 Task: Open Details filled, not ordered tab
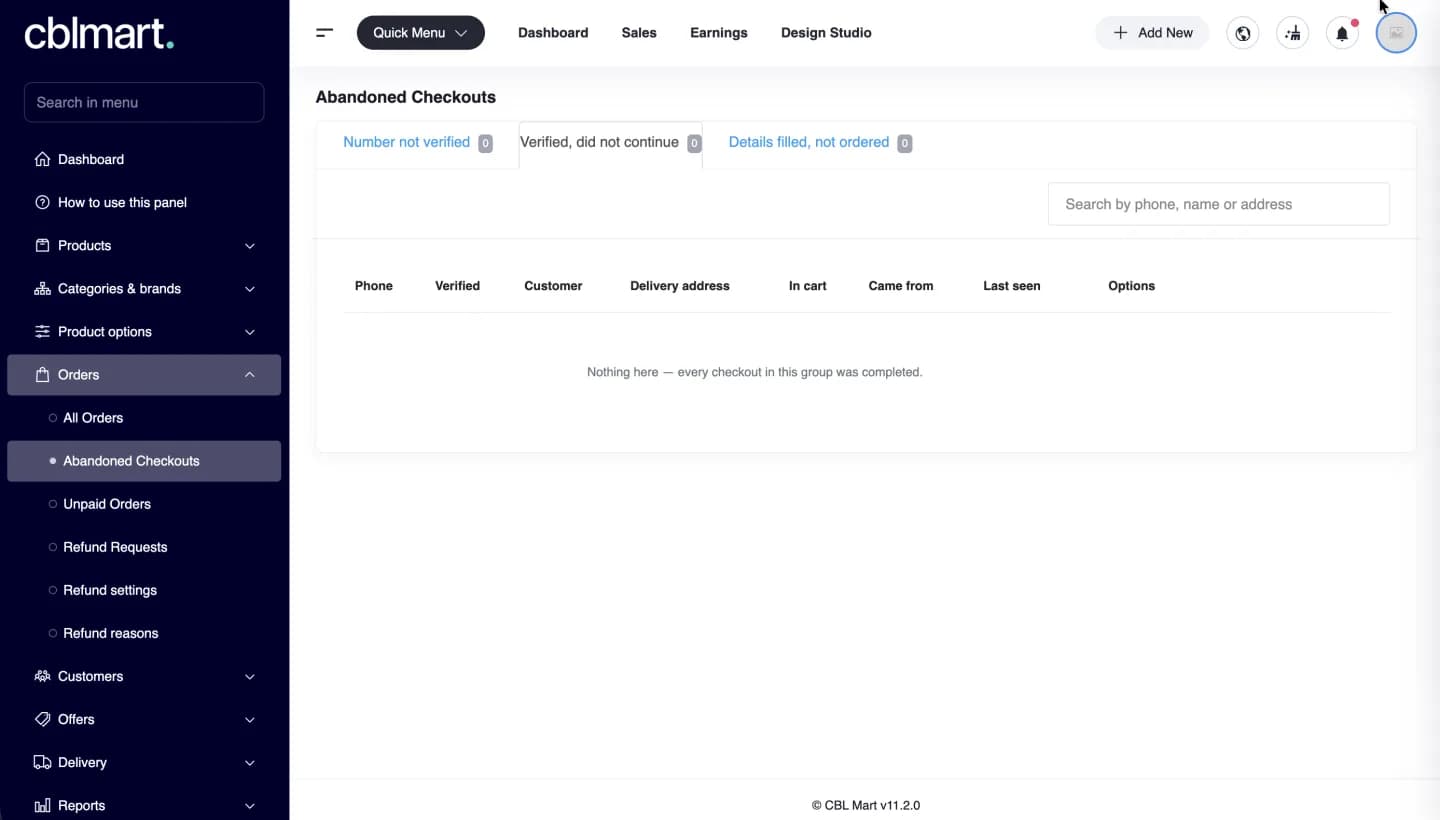point(819,143)
